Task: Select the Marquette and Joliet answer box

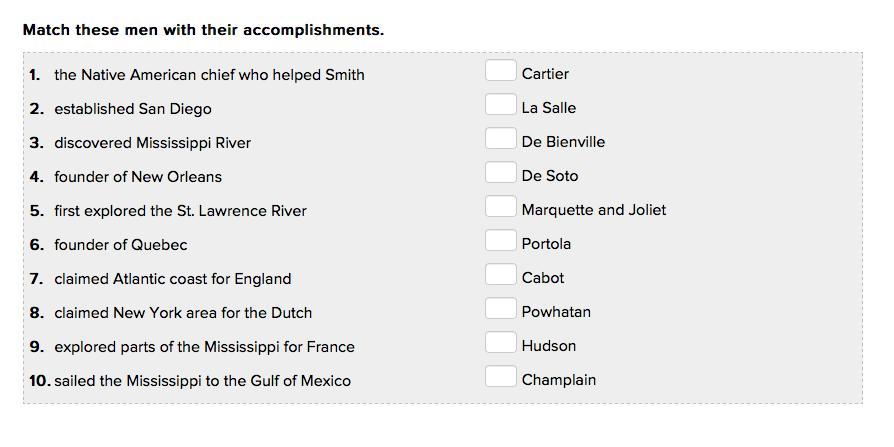Action: pos(500,207)
